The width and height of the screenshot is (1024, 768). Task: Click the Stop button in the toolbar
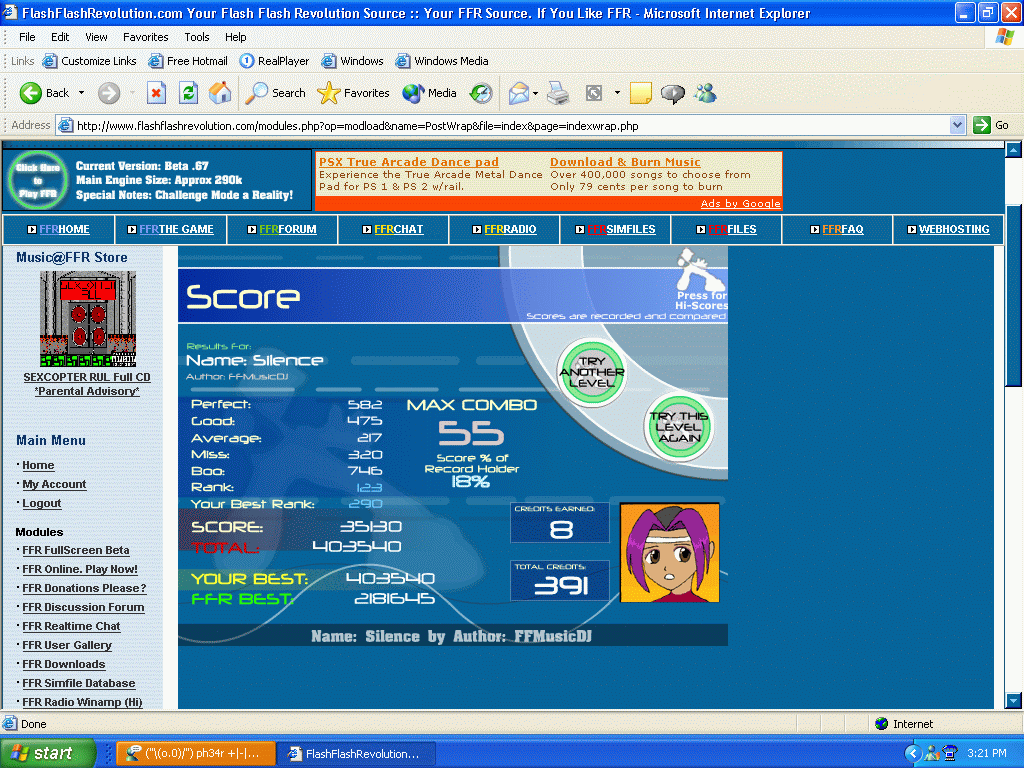coord(156,93)
